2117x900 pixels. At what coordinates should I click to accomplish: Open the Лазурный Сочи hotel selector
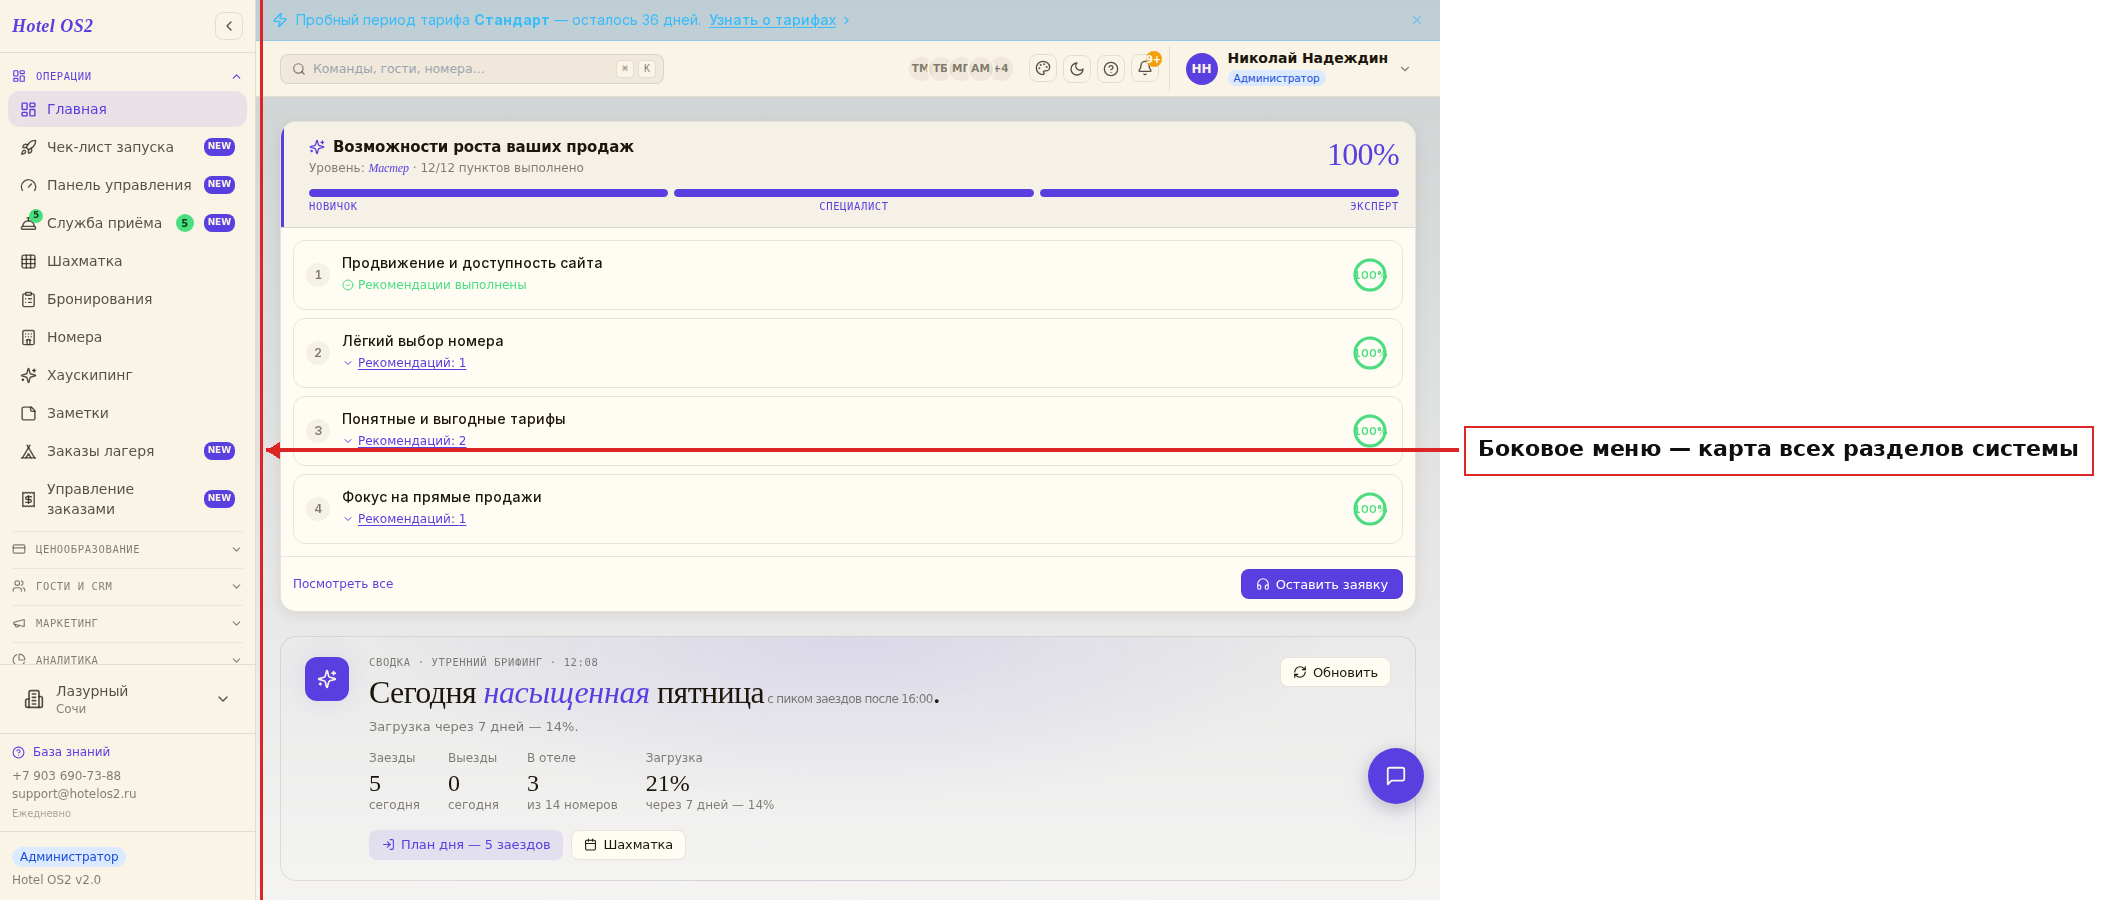pyautogui.click(x=127, y=699)
